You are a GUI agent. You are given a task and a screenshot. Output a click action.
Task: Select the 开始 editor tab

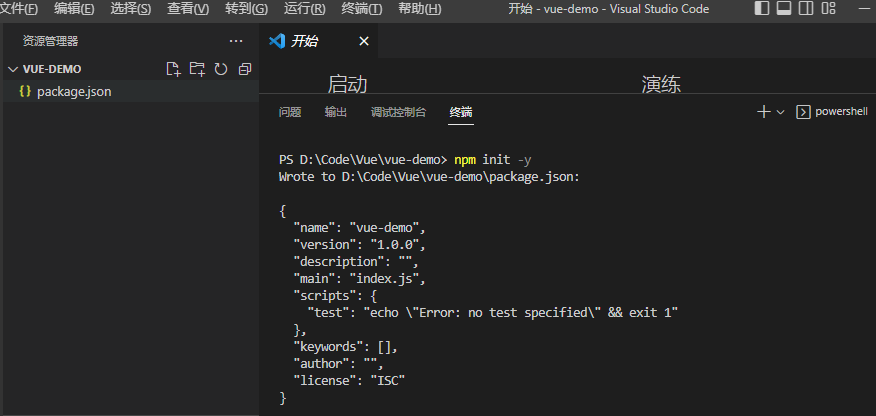click(318, 41)
